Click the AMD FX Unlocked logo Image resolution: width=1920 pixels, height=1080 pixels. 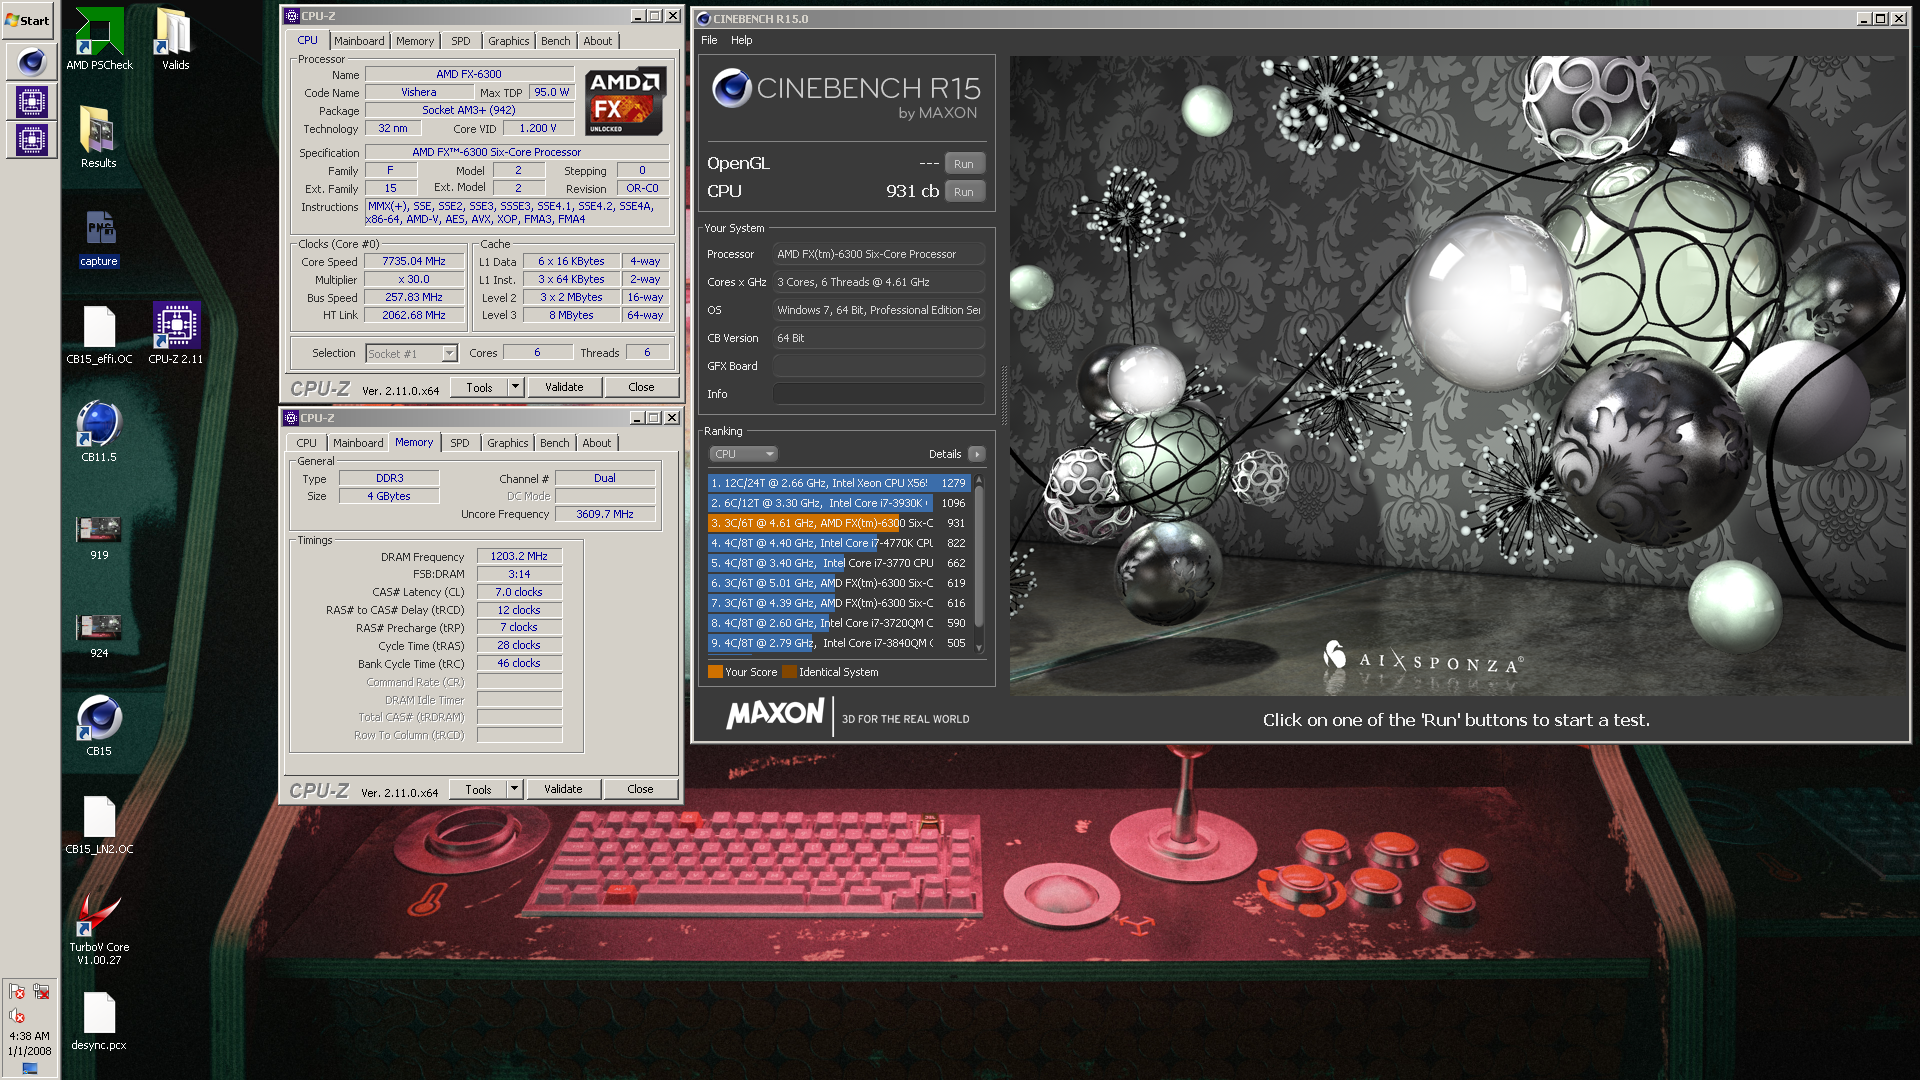pyautogui.click(x=625, y=101)
